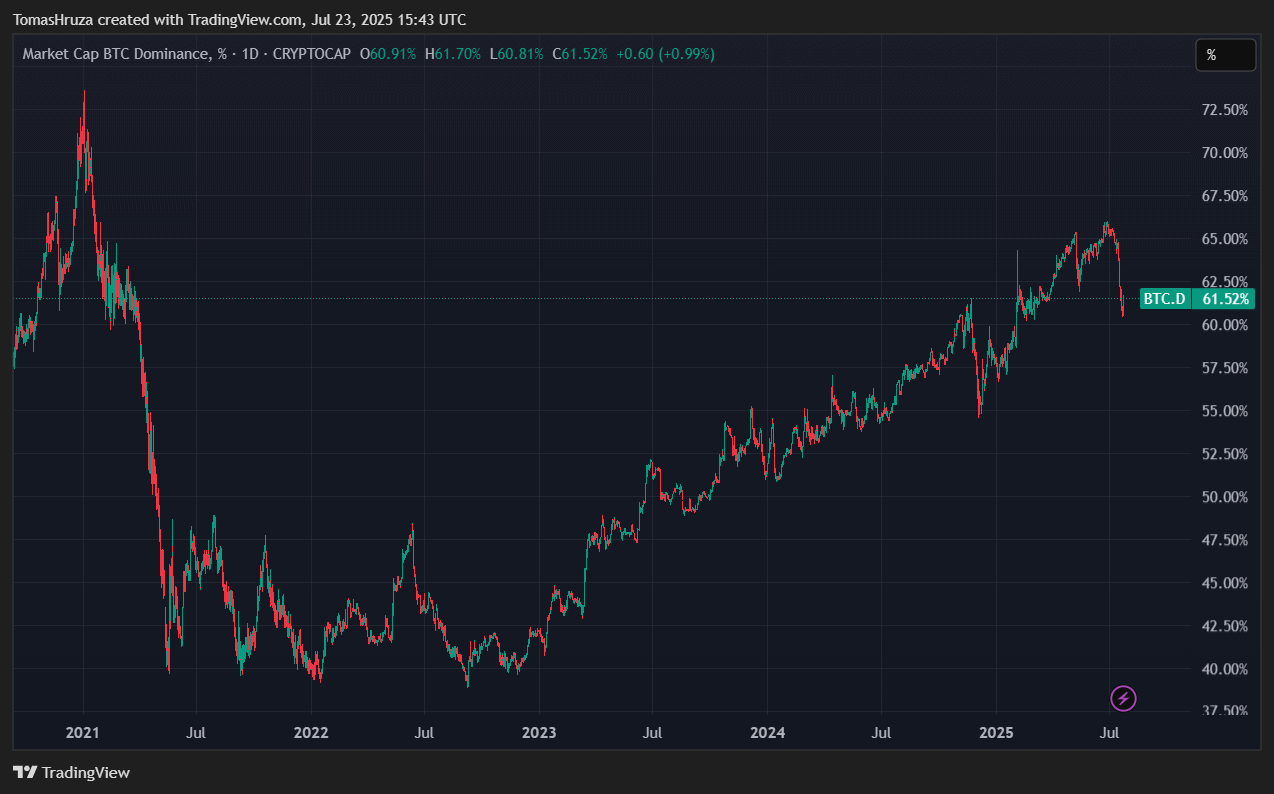Select the 2021 label on time axis

click(82, 733)
